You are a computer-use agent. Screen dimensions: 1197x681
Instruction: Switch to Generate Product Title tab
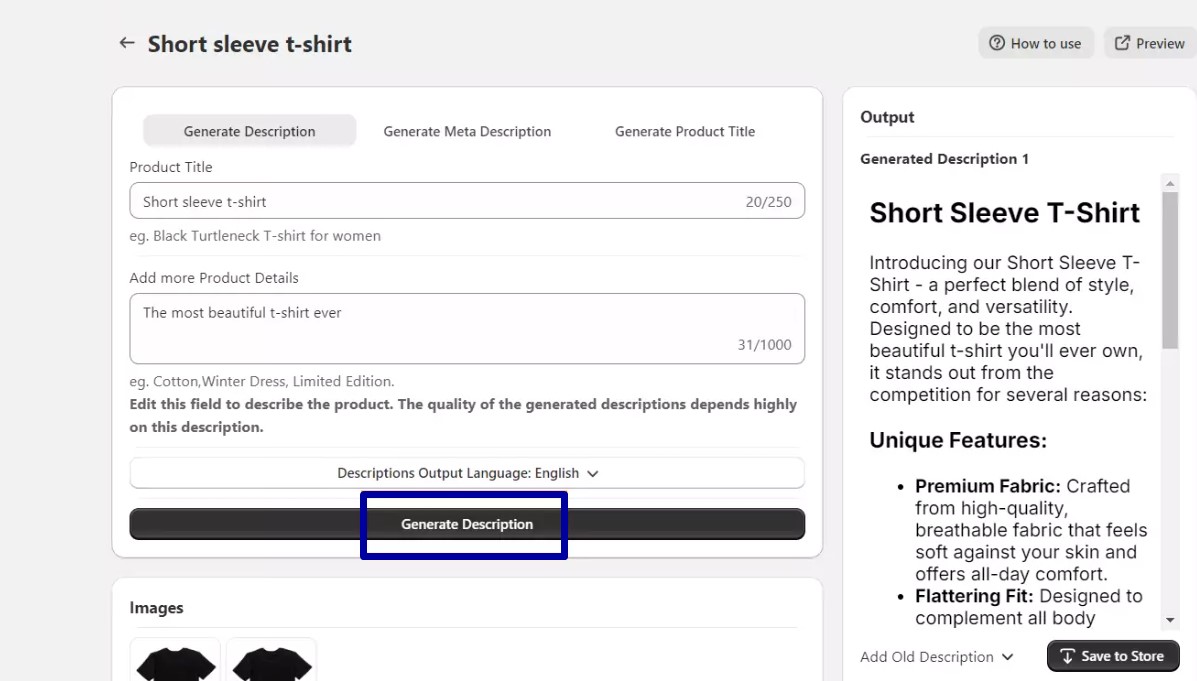click(x=685, y=131)
